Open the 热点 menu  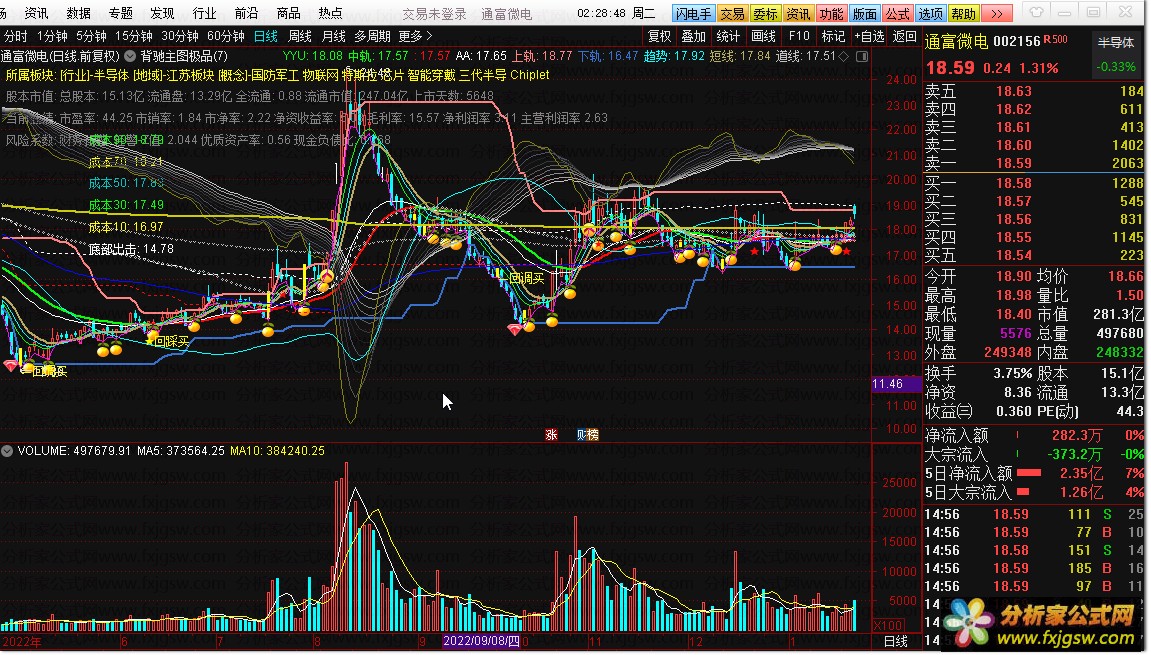coord(330,13)
